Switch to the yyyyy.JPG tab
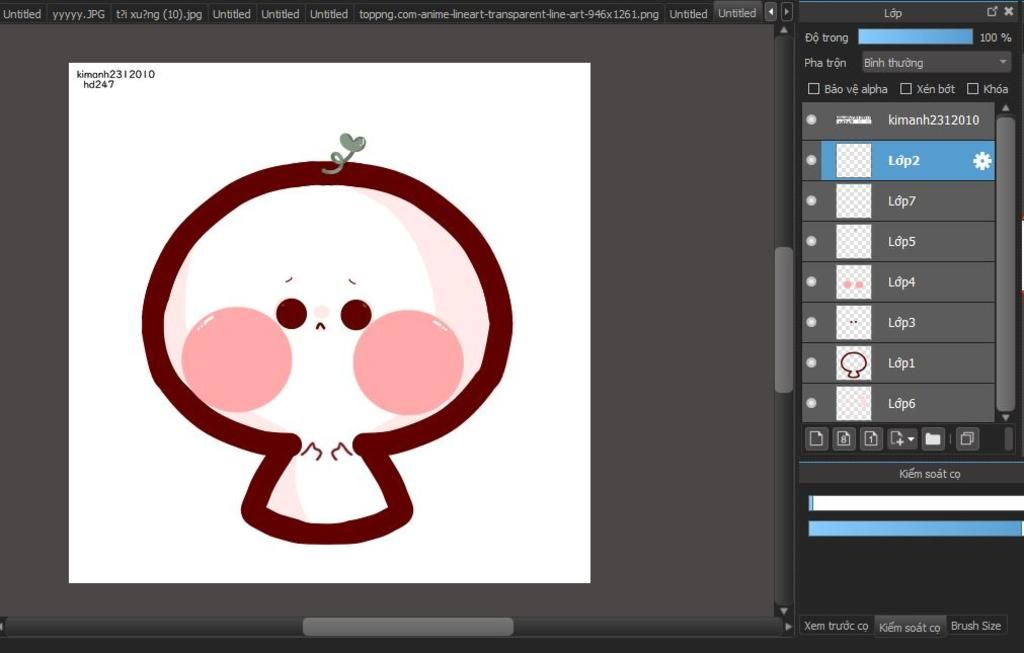 point(78,14)
